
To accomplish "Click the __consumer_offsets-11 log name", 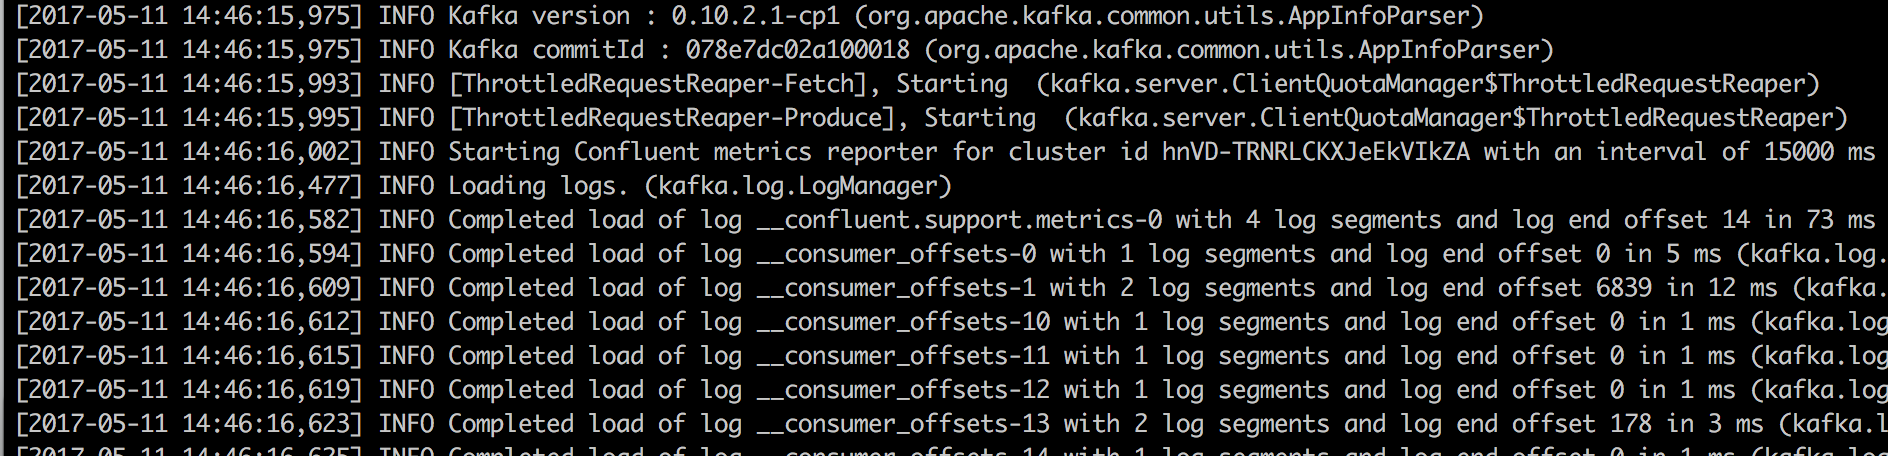I will (x=903, y=356).
